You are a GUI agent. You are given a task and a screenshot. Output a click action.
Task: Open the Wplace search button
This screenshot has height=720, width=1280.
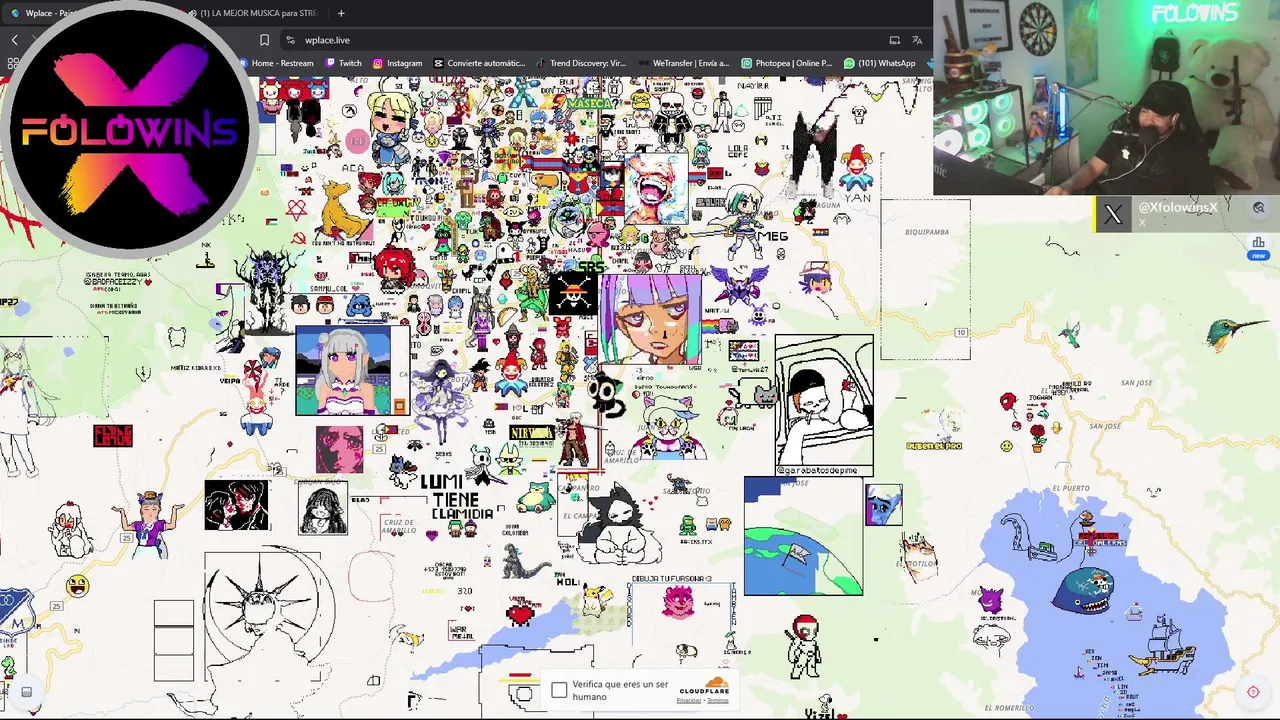coord(1259,208)
